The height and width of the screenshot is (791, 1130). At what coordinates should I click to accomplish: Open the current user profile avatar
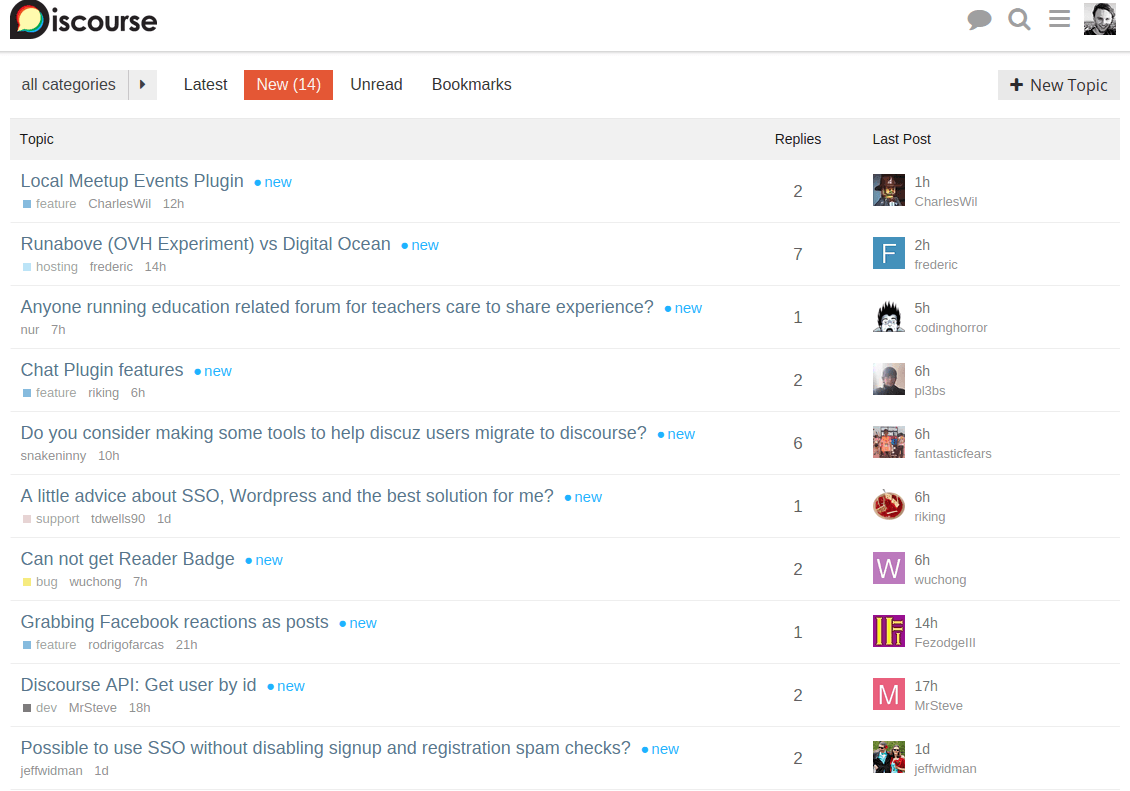[1099, 19]
